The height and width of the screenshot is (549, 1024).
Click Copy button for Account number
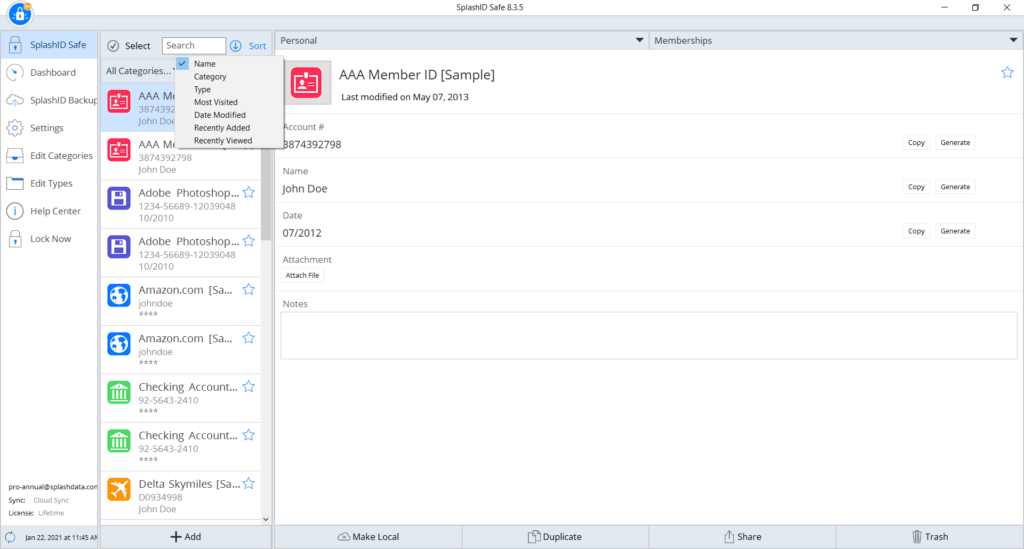(916, 143)
